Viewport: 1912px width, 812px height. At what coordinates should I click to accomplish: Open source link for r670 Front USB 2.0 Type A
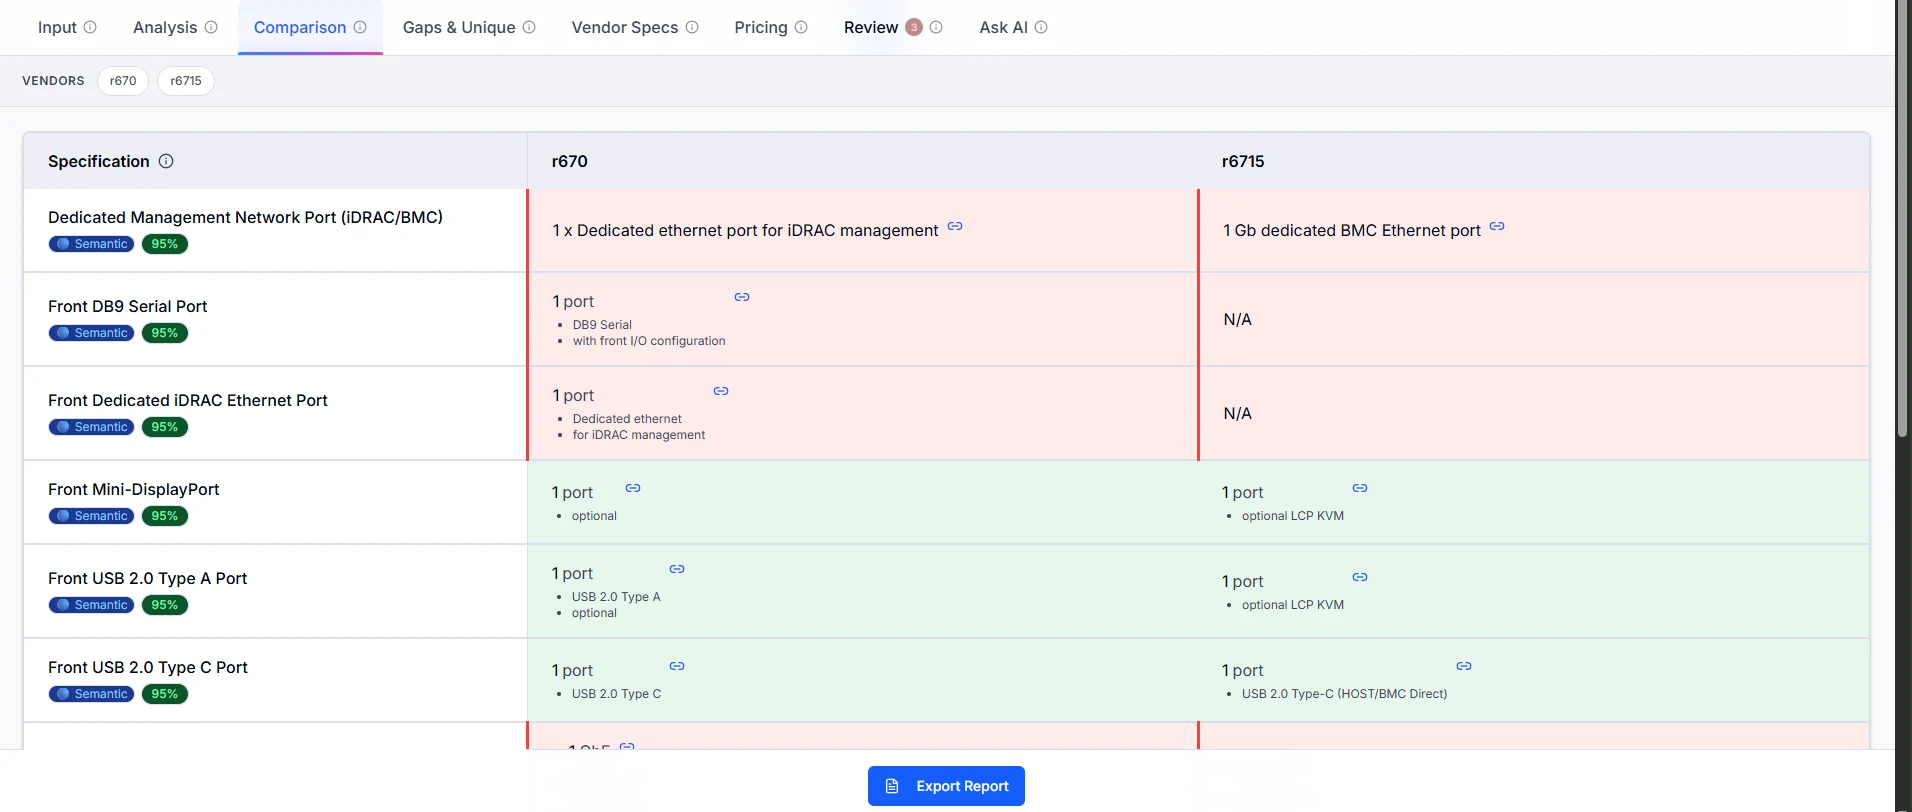tap(677, 569)
